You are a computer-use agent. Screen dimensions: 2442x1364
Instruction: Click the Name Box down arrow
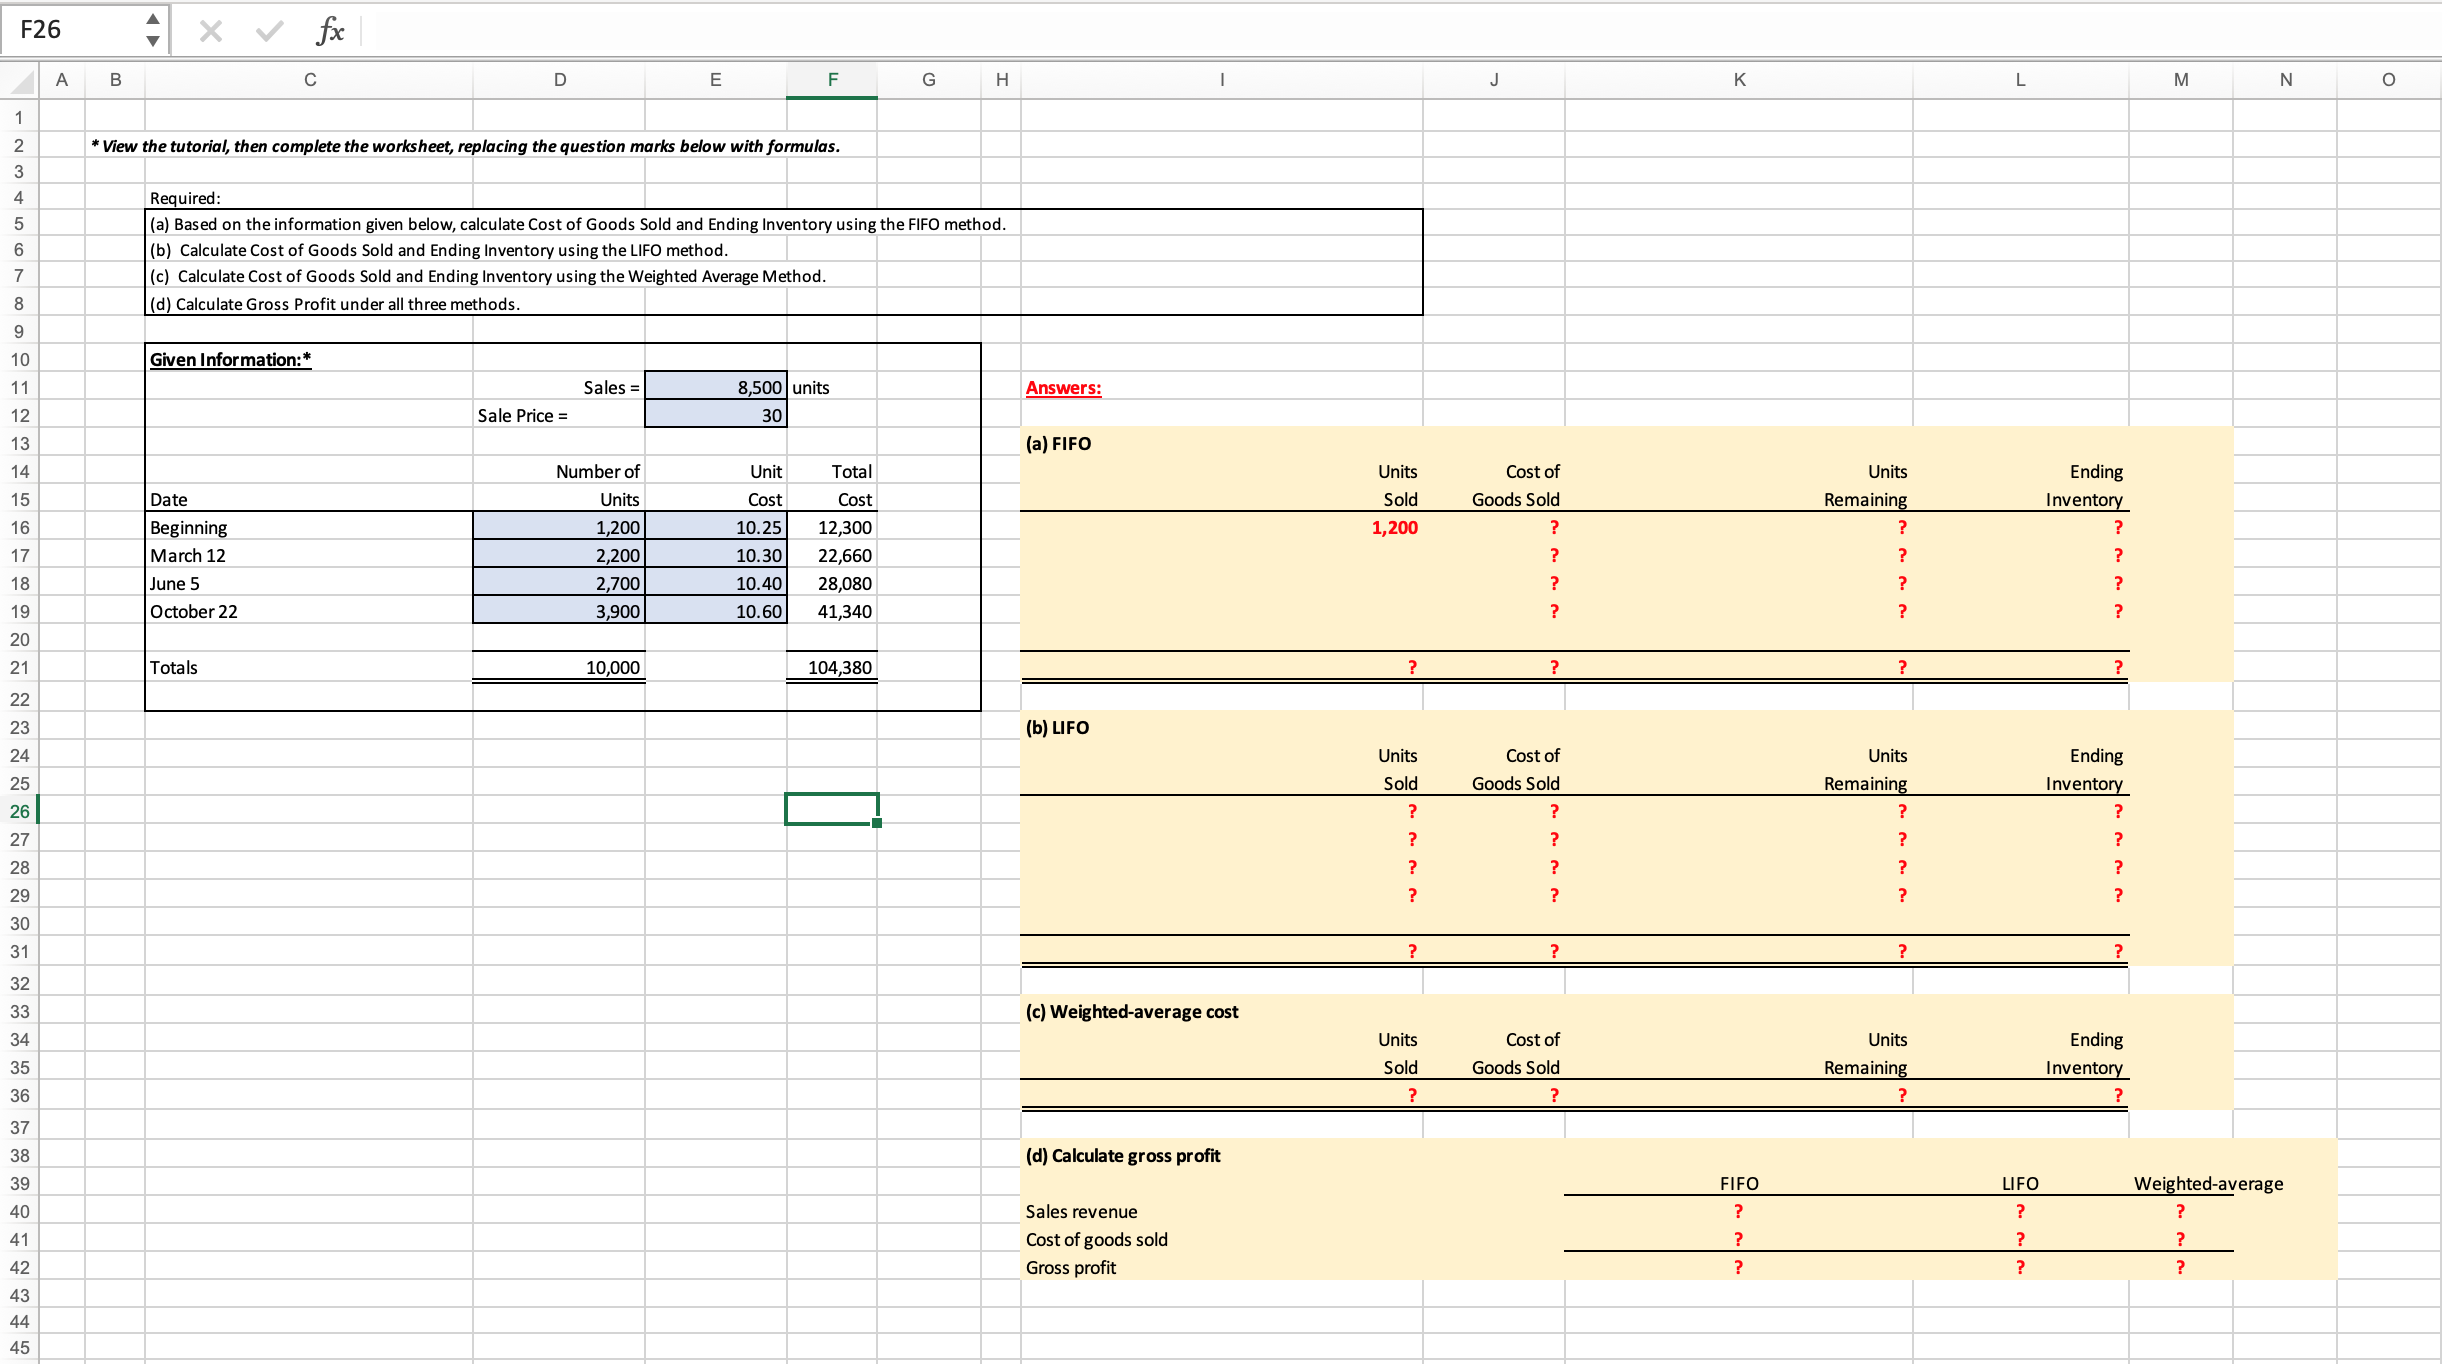coord(152,40)
